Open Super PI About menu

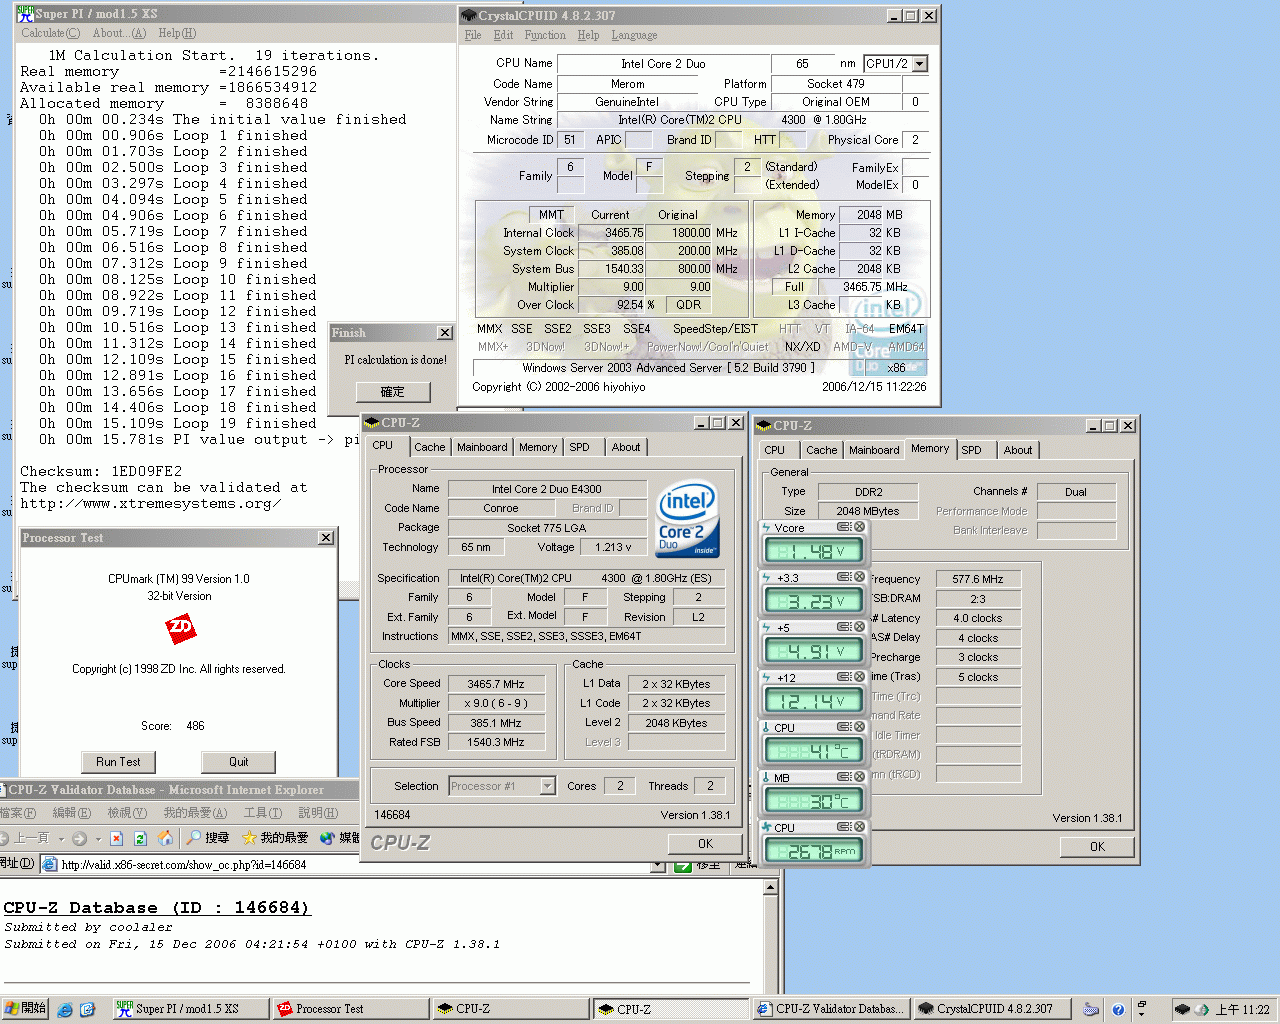119,33
